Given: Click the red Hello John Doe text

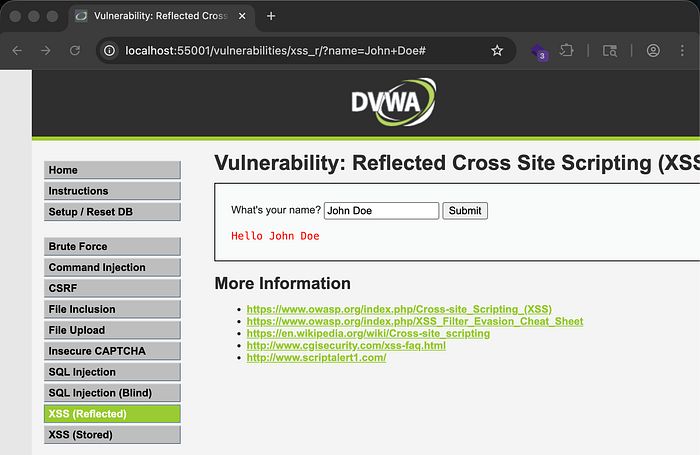Looking at the screenshot, I should click(x=275, y=236).
